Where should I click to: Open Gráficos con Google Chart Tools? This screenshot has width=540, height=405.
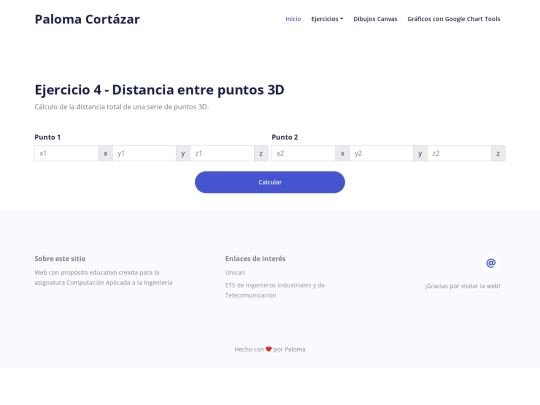point(454,19)
